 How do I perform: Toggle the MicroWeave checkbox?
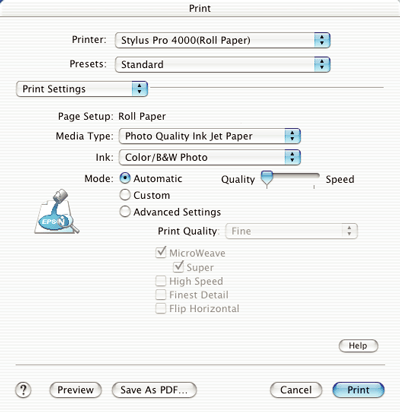click(x=161, y=253)
